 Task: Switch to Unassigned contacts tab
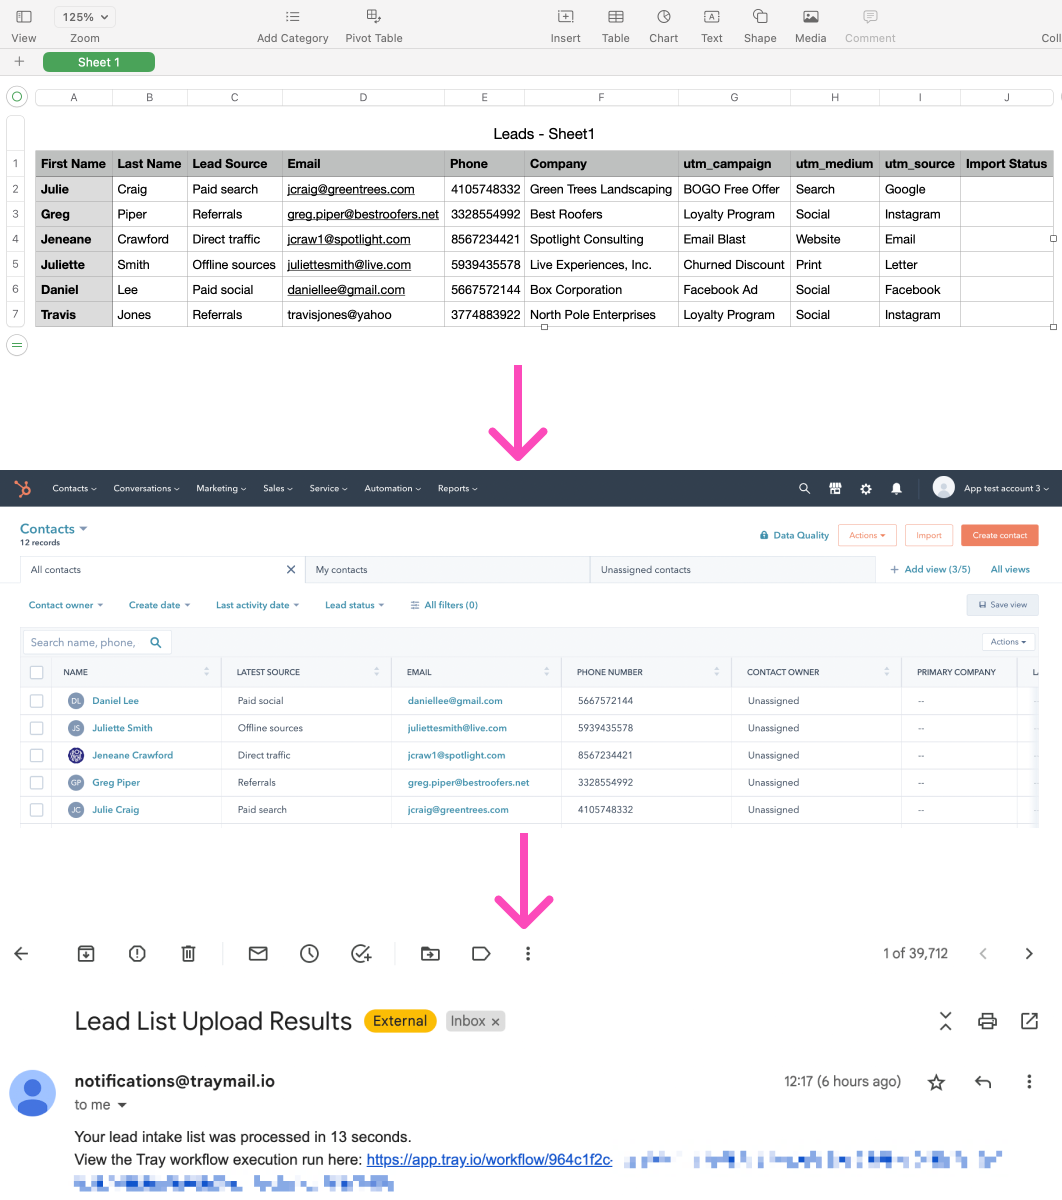point(732,570)
